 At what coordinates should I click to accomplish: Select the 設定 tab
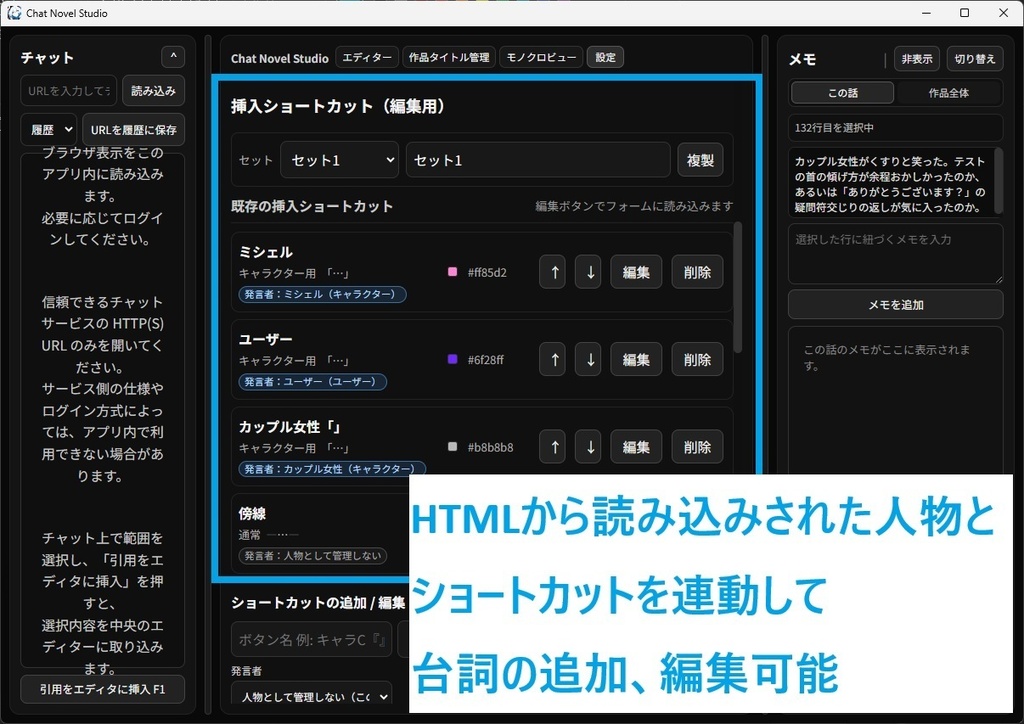click(605, 57)
